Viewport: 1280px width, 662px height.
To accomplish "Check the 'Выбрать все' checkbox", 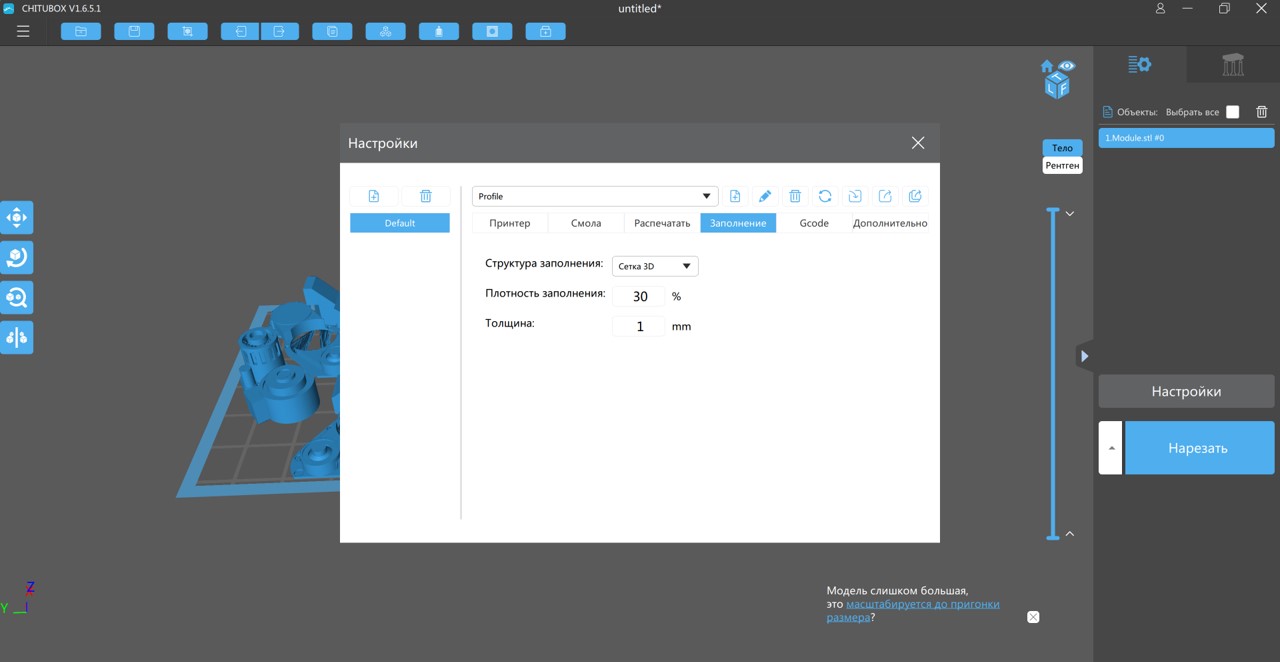I will pos(1232,112).
